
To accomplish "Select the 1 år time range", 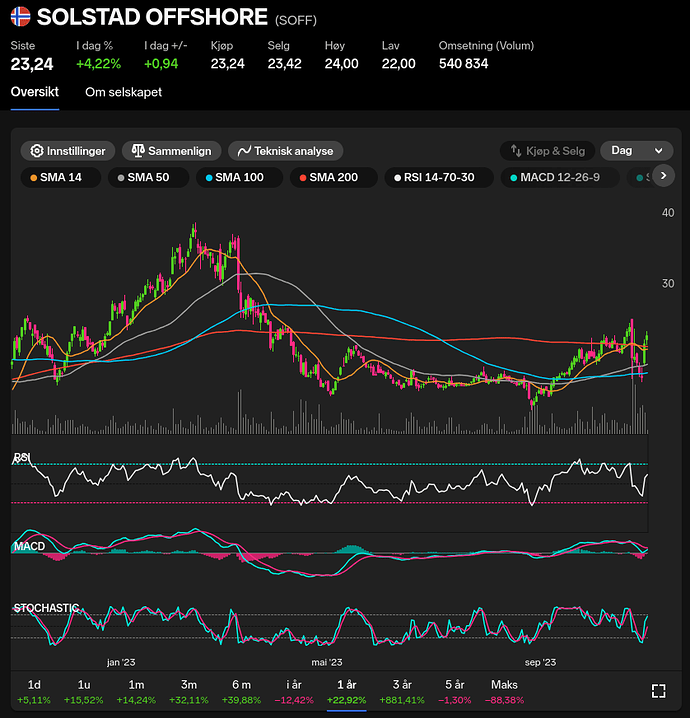I will click(x=347, y=691).
